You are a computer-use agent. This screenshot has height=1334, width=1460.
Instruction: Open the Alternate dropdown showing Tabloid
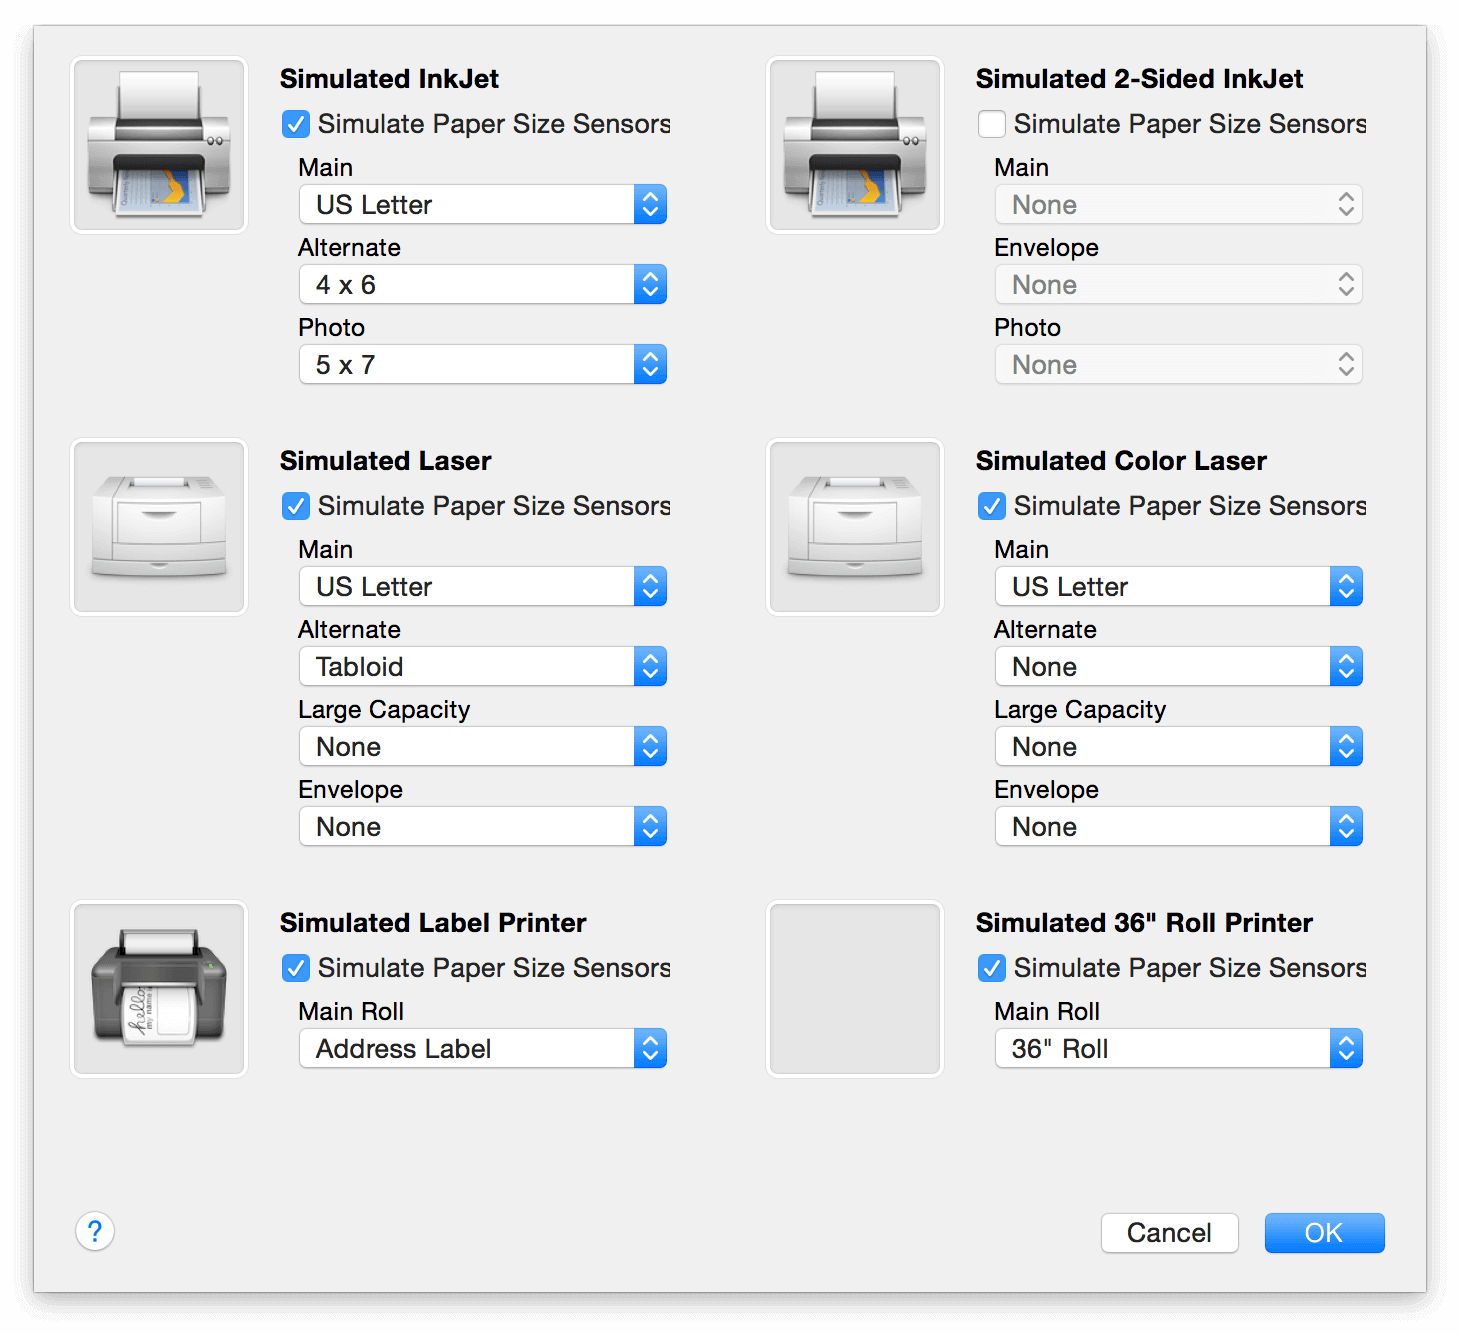pos(483,666)
